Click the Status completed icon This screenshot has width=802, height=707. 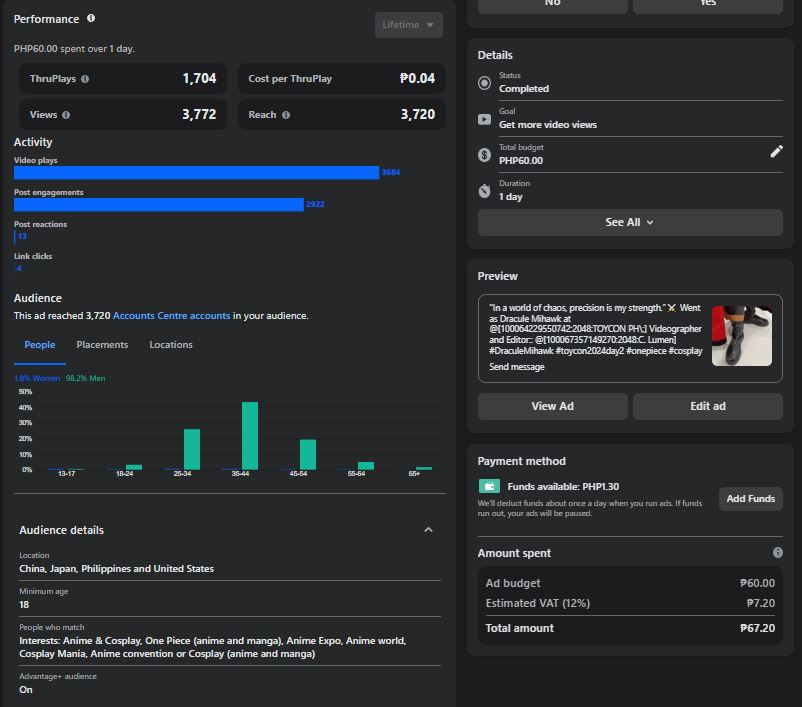click(x=485, y=83)
